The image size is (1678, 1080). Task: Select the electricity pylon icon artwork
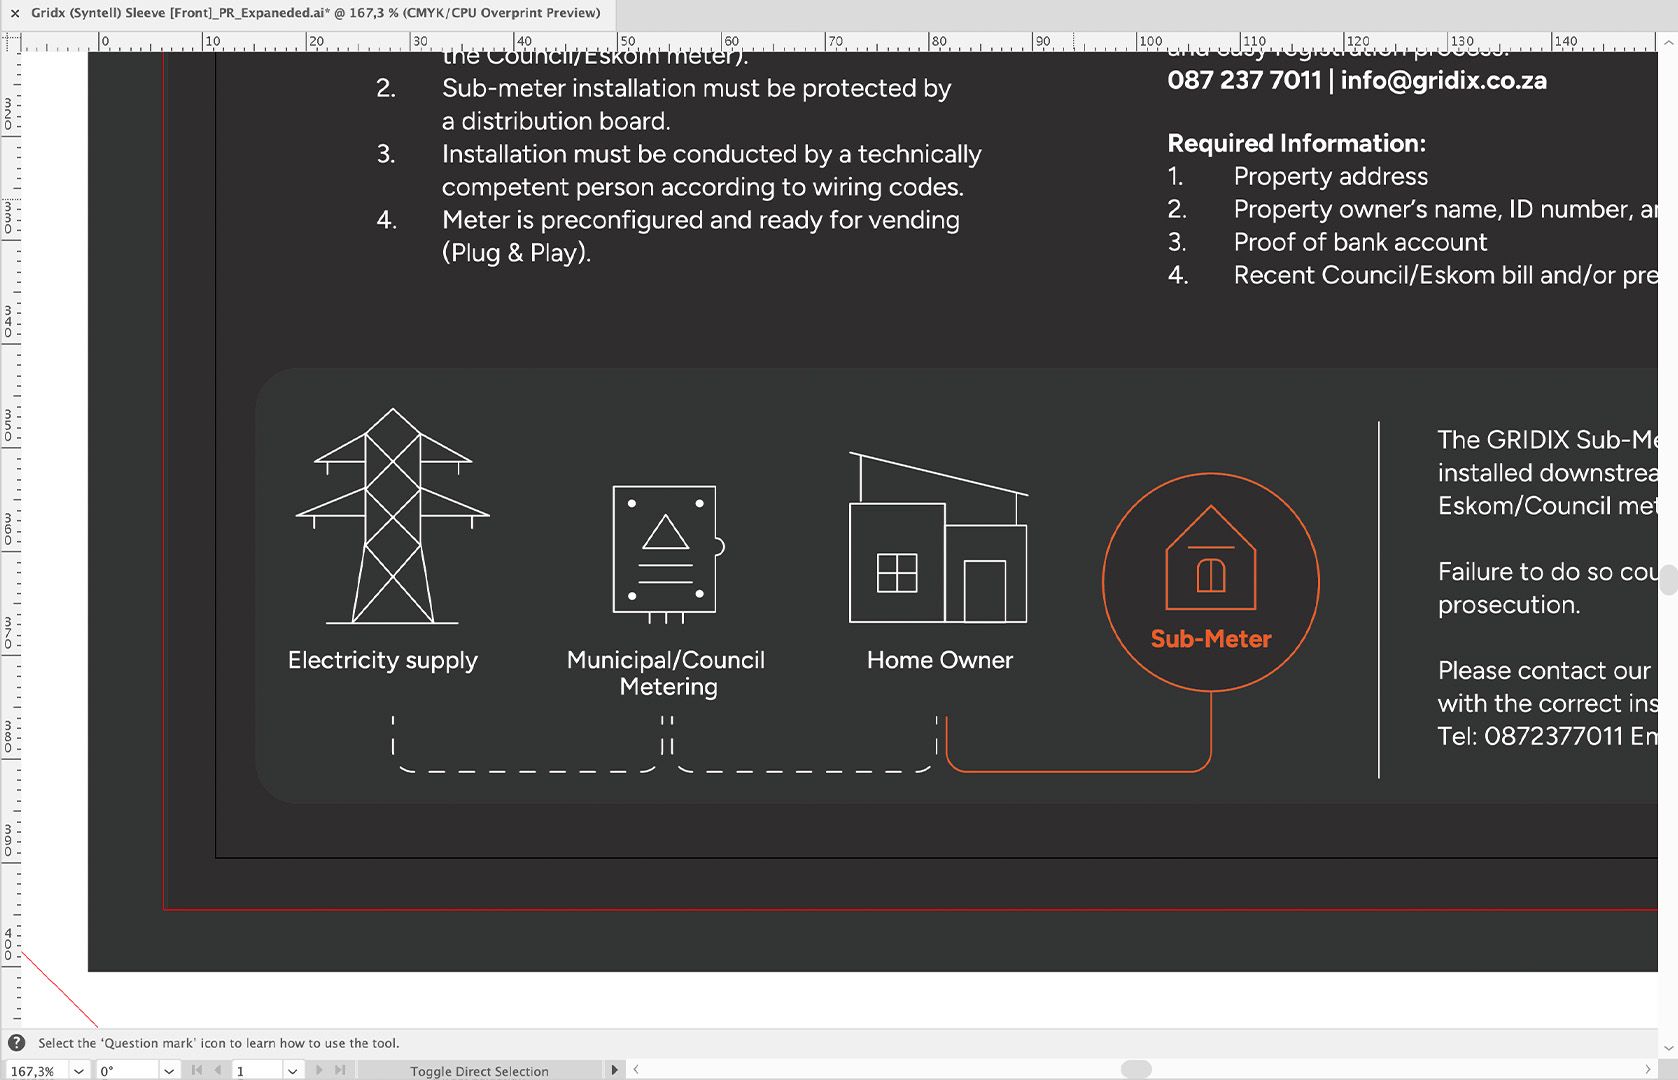pos(392,516)
